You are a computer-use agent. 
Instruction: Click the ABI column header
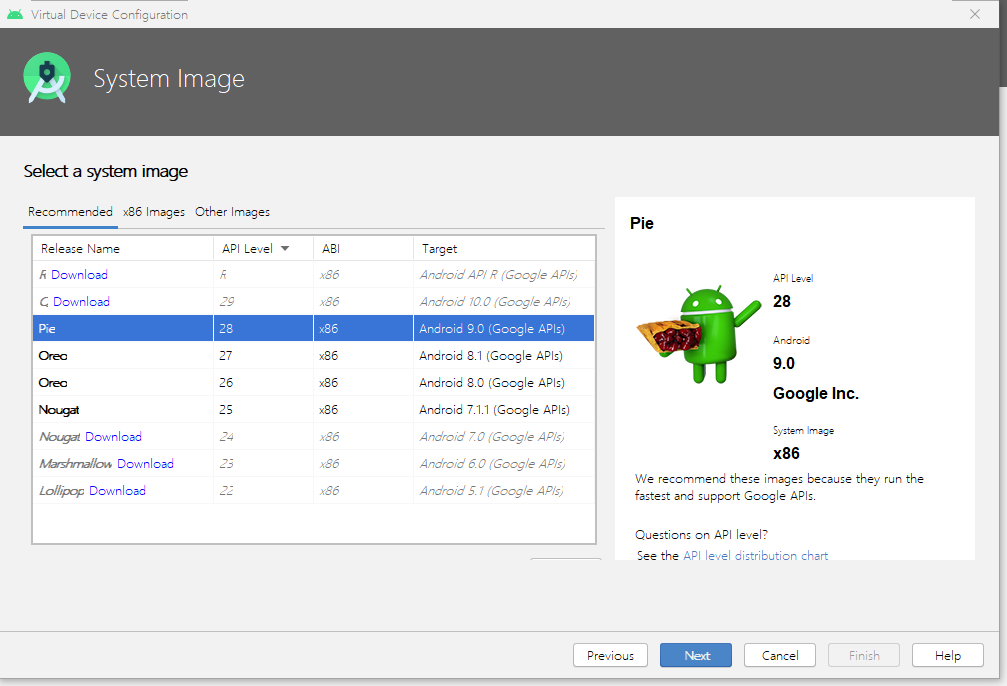click(363, 249)
